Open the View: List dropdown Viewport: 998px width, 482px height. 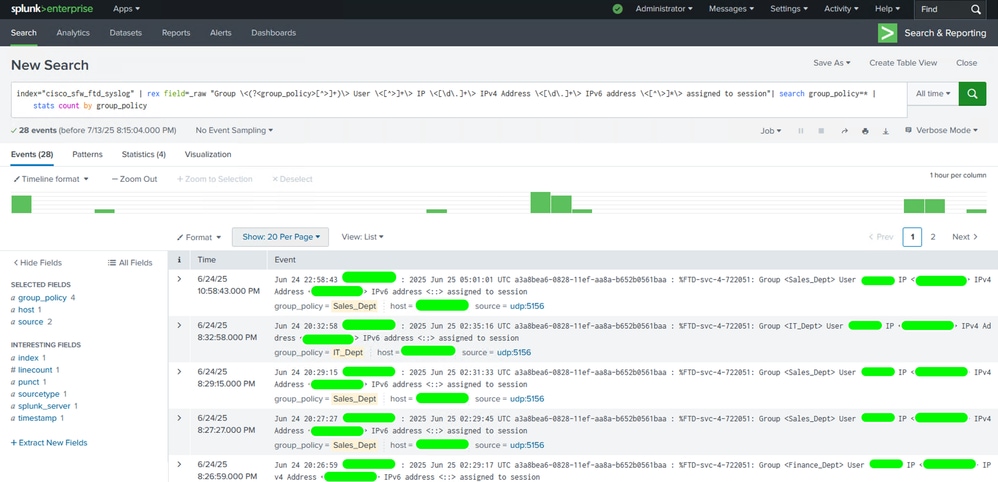pos(363,237)
